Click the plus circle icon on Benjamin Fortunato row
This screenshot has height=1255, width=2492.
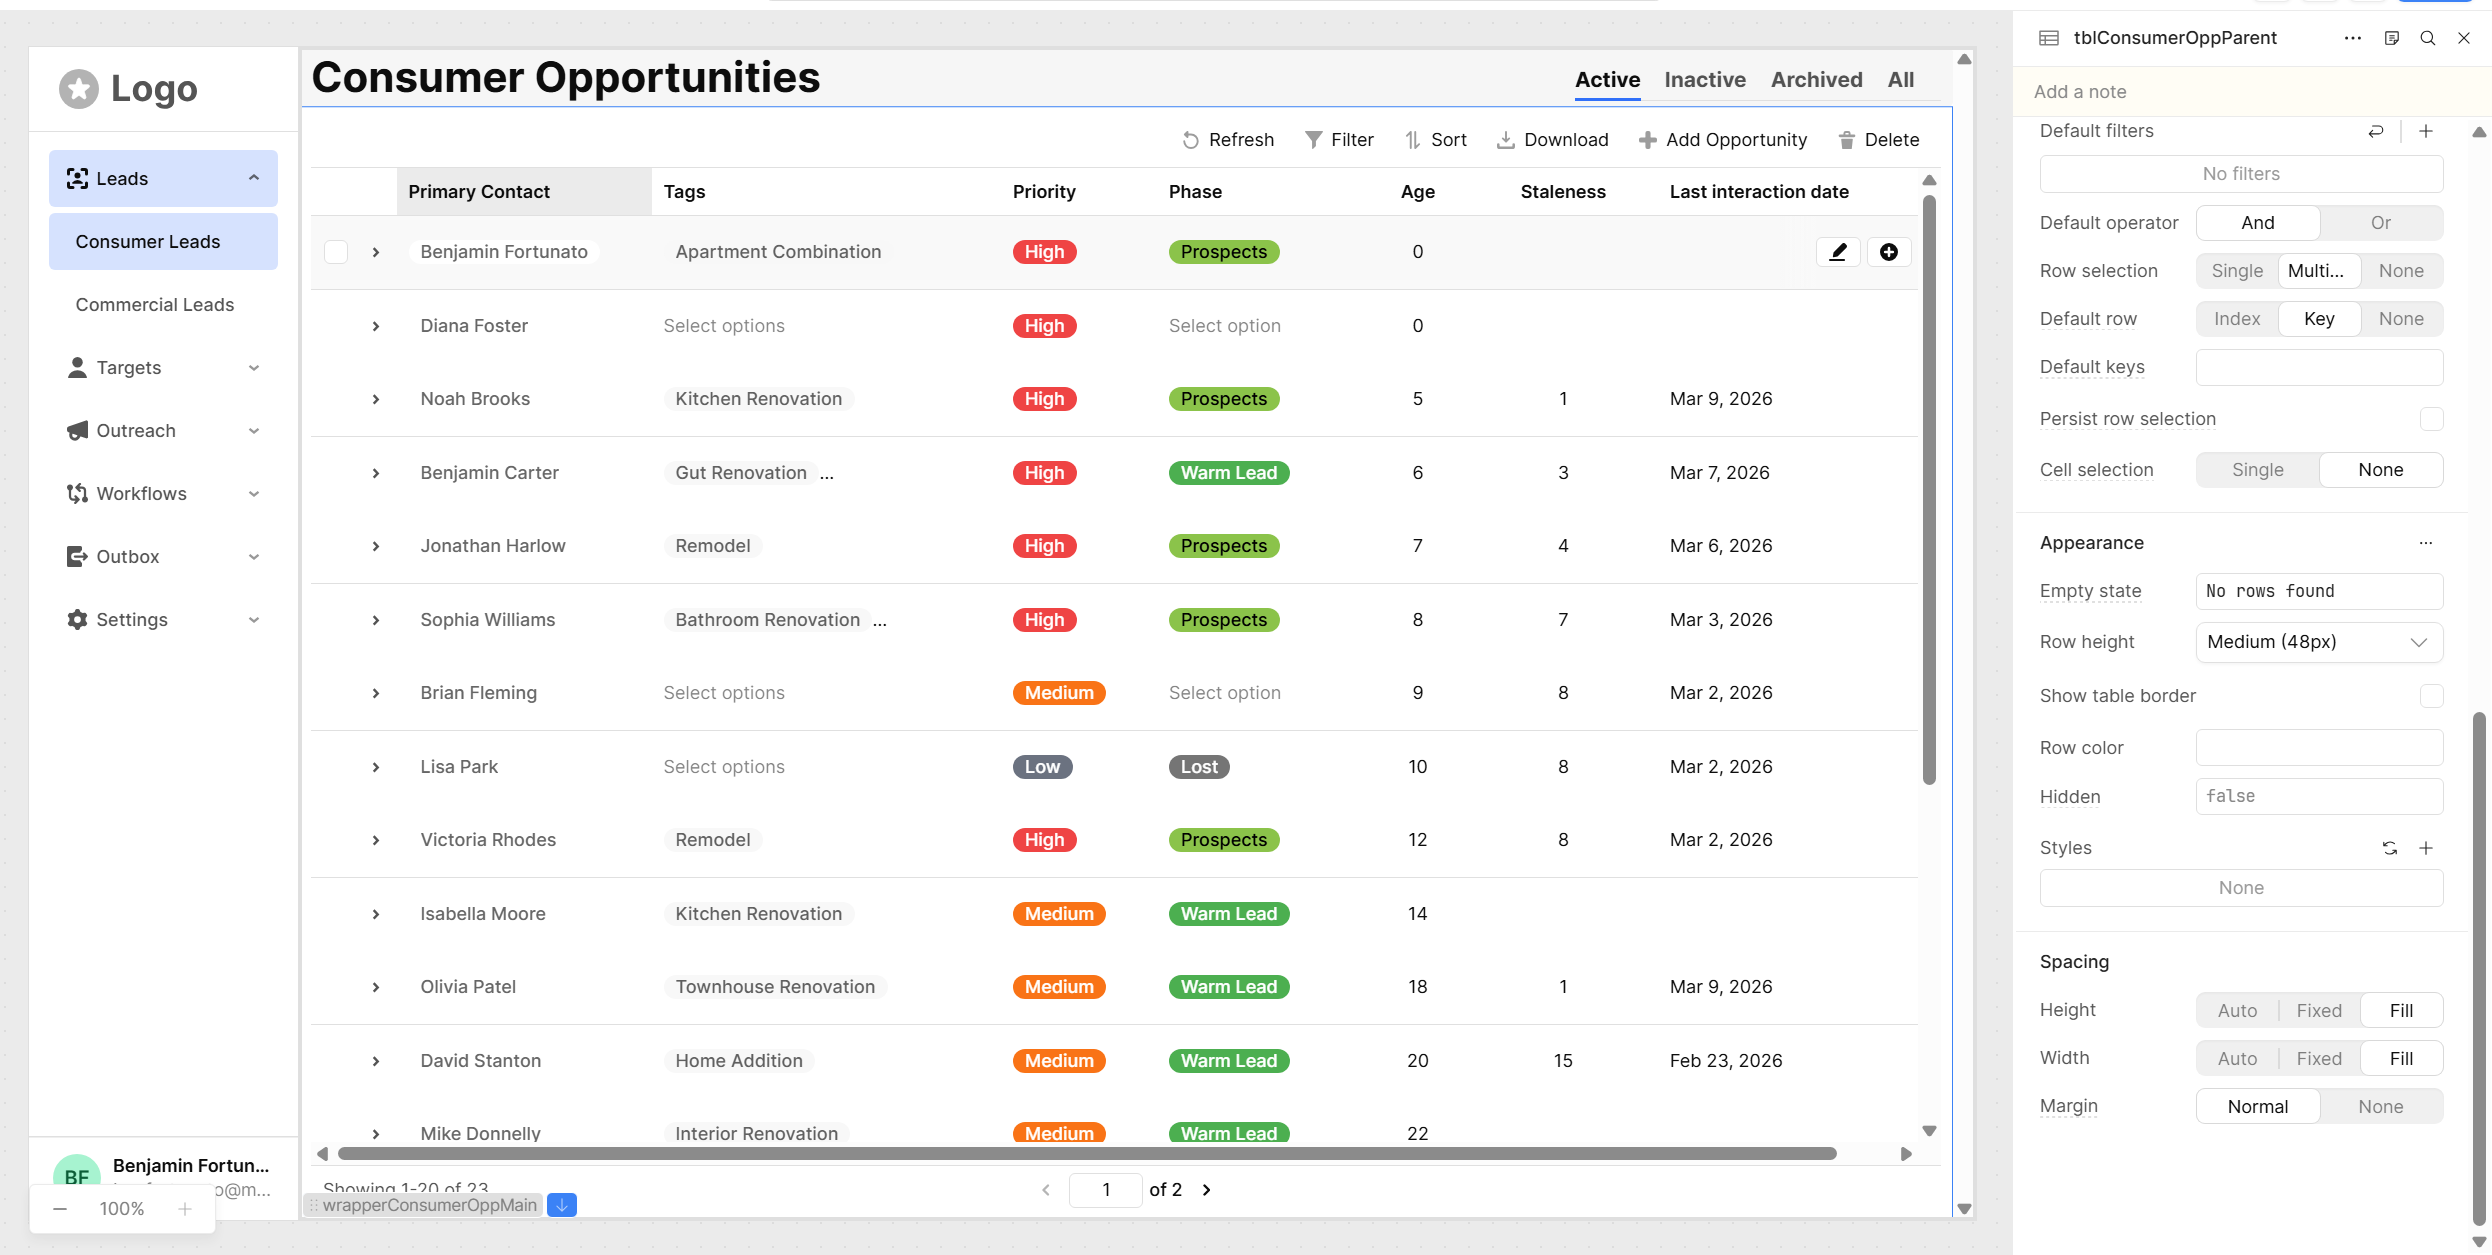[x=1888, y=252]
